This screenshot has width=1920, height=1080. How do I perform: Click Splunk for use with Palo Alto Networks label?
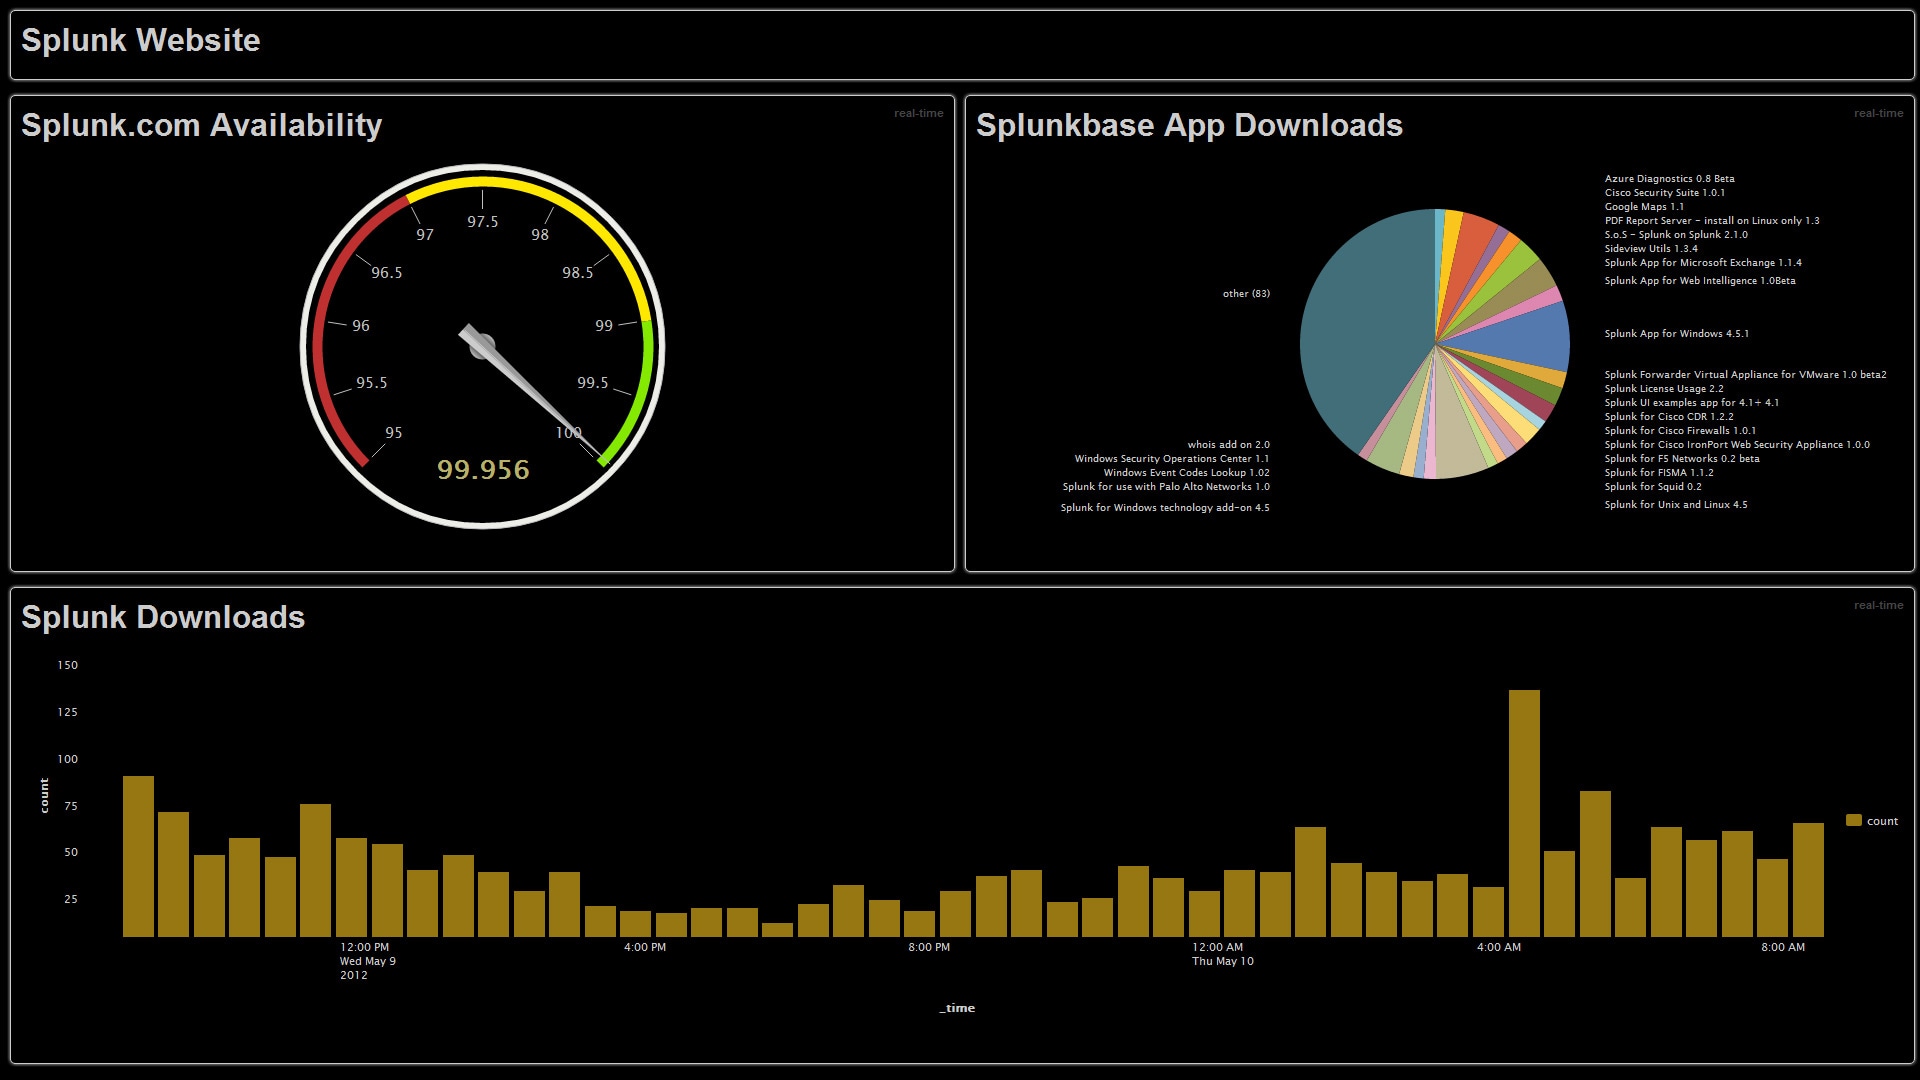click(1166, 487)
